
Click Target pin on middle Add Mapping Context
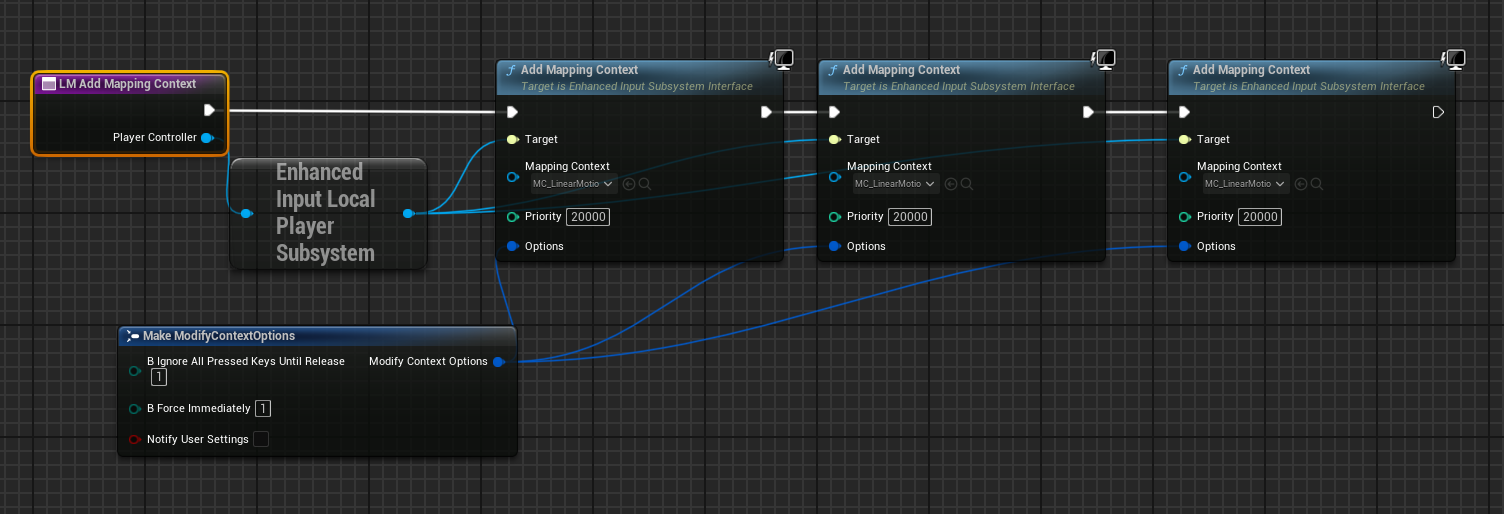(835, 140)
